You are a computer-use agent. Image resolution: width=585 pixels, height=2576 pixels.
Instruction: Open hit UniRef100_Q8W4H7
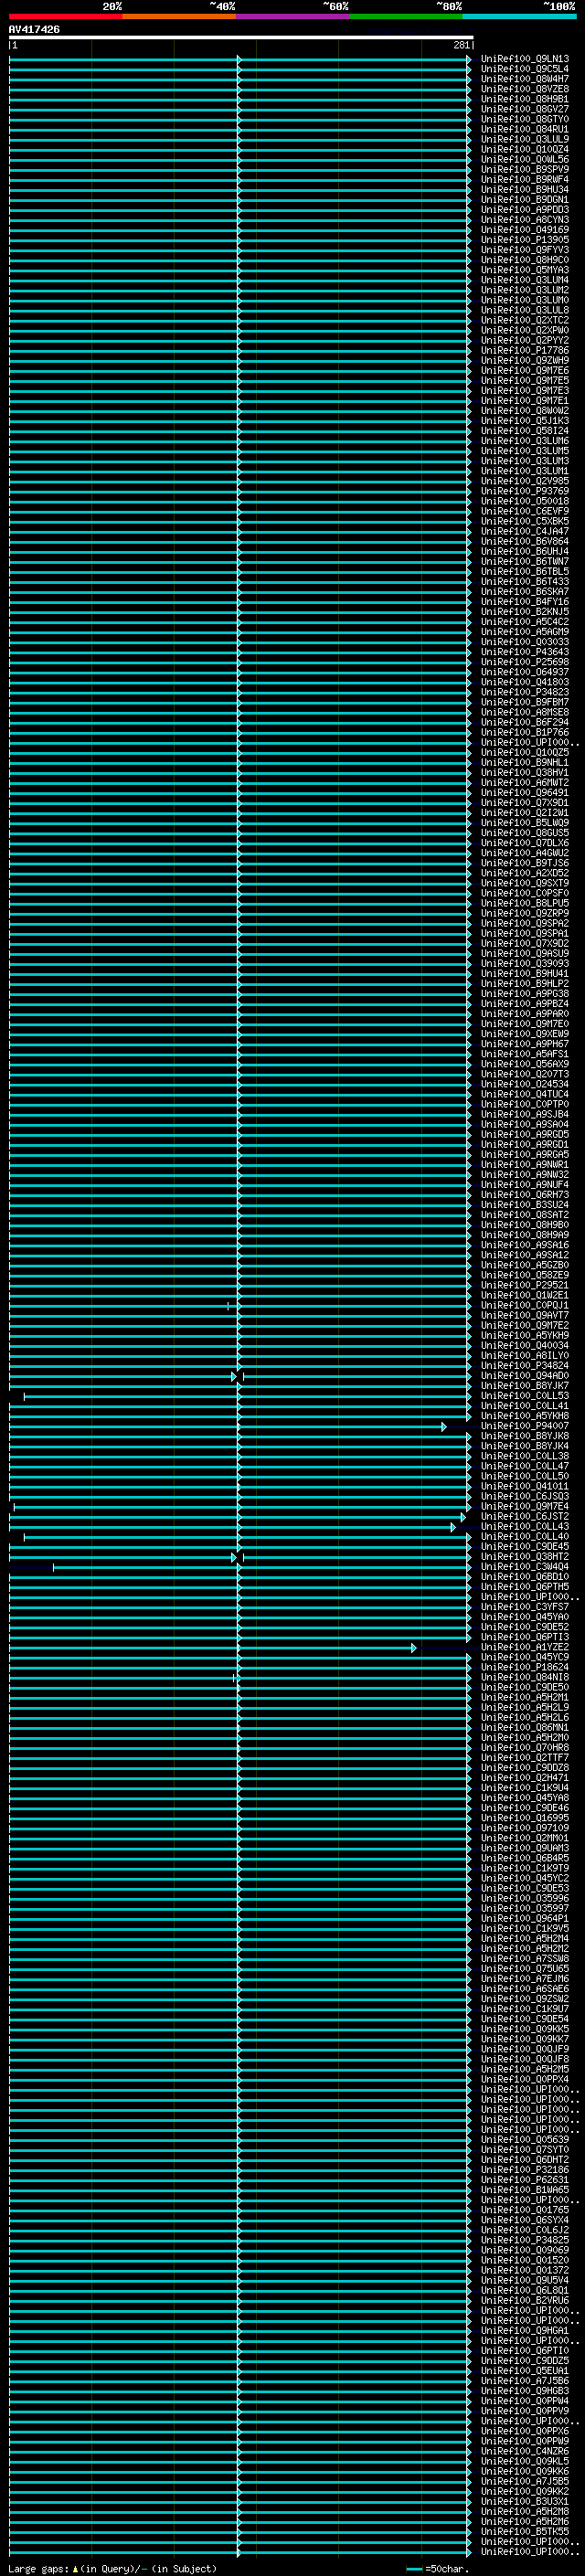(525, 79)
